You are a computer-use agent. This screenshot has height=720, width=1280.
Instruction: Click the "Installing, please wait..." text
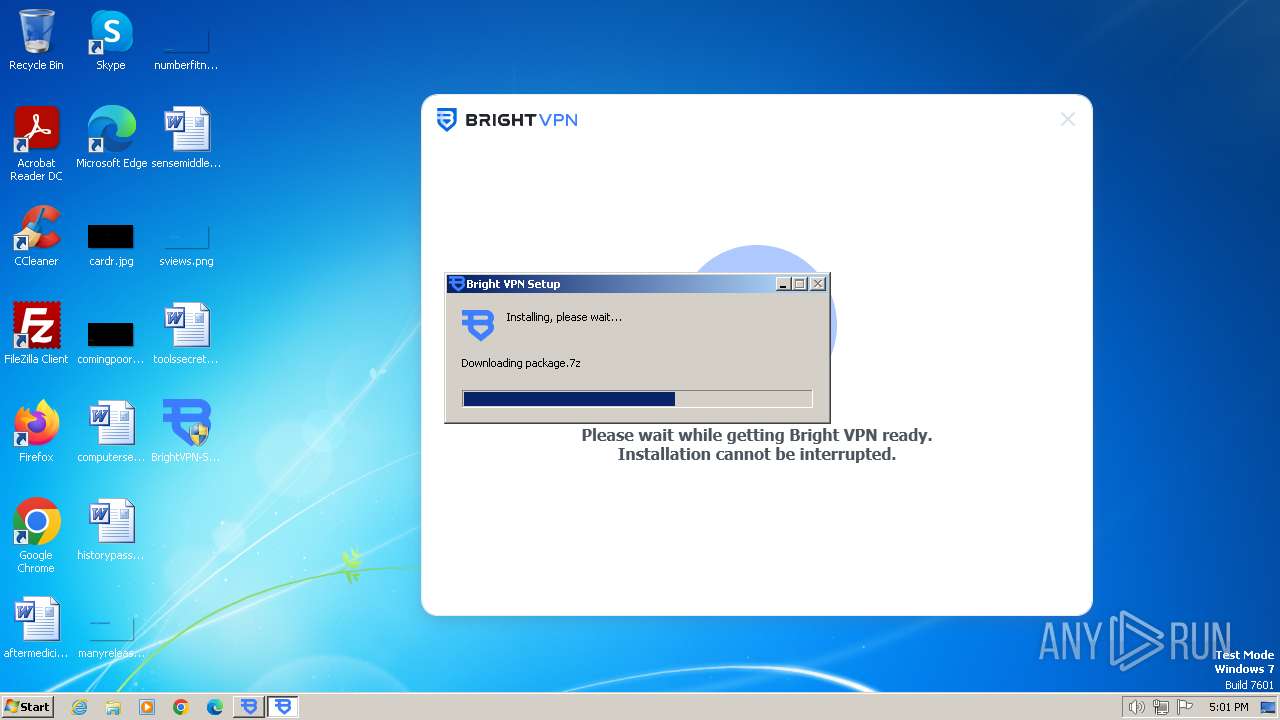pos(564,317)
